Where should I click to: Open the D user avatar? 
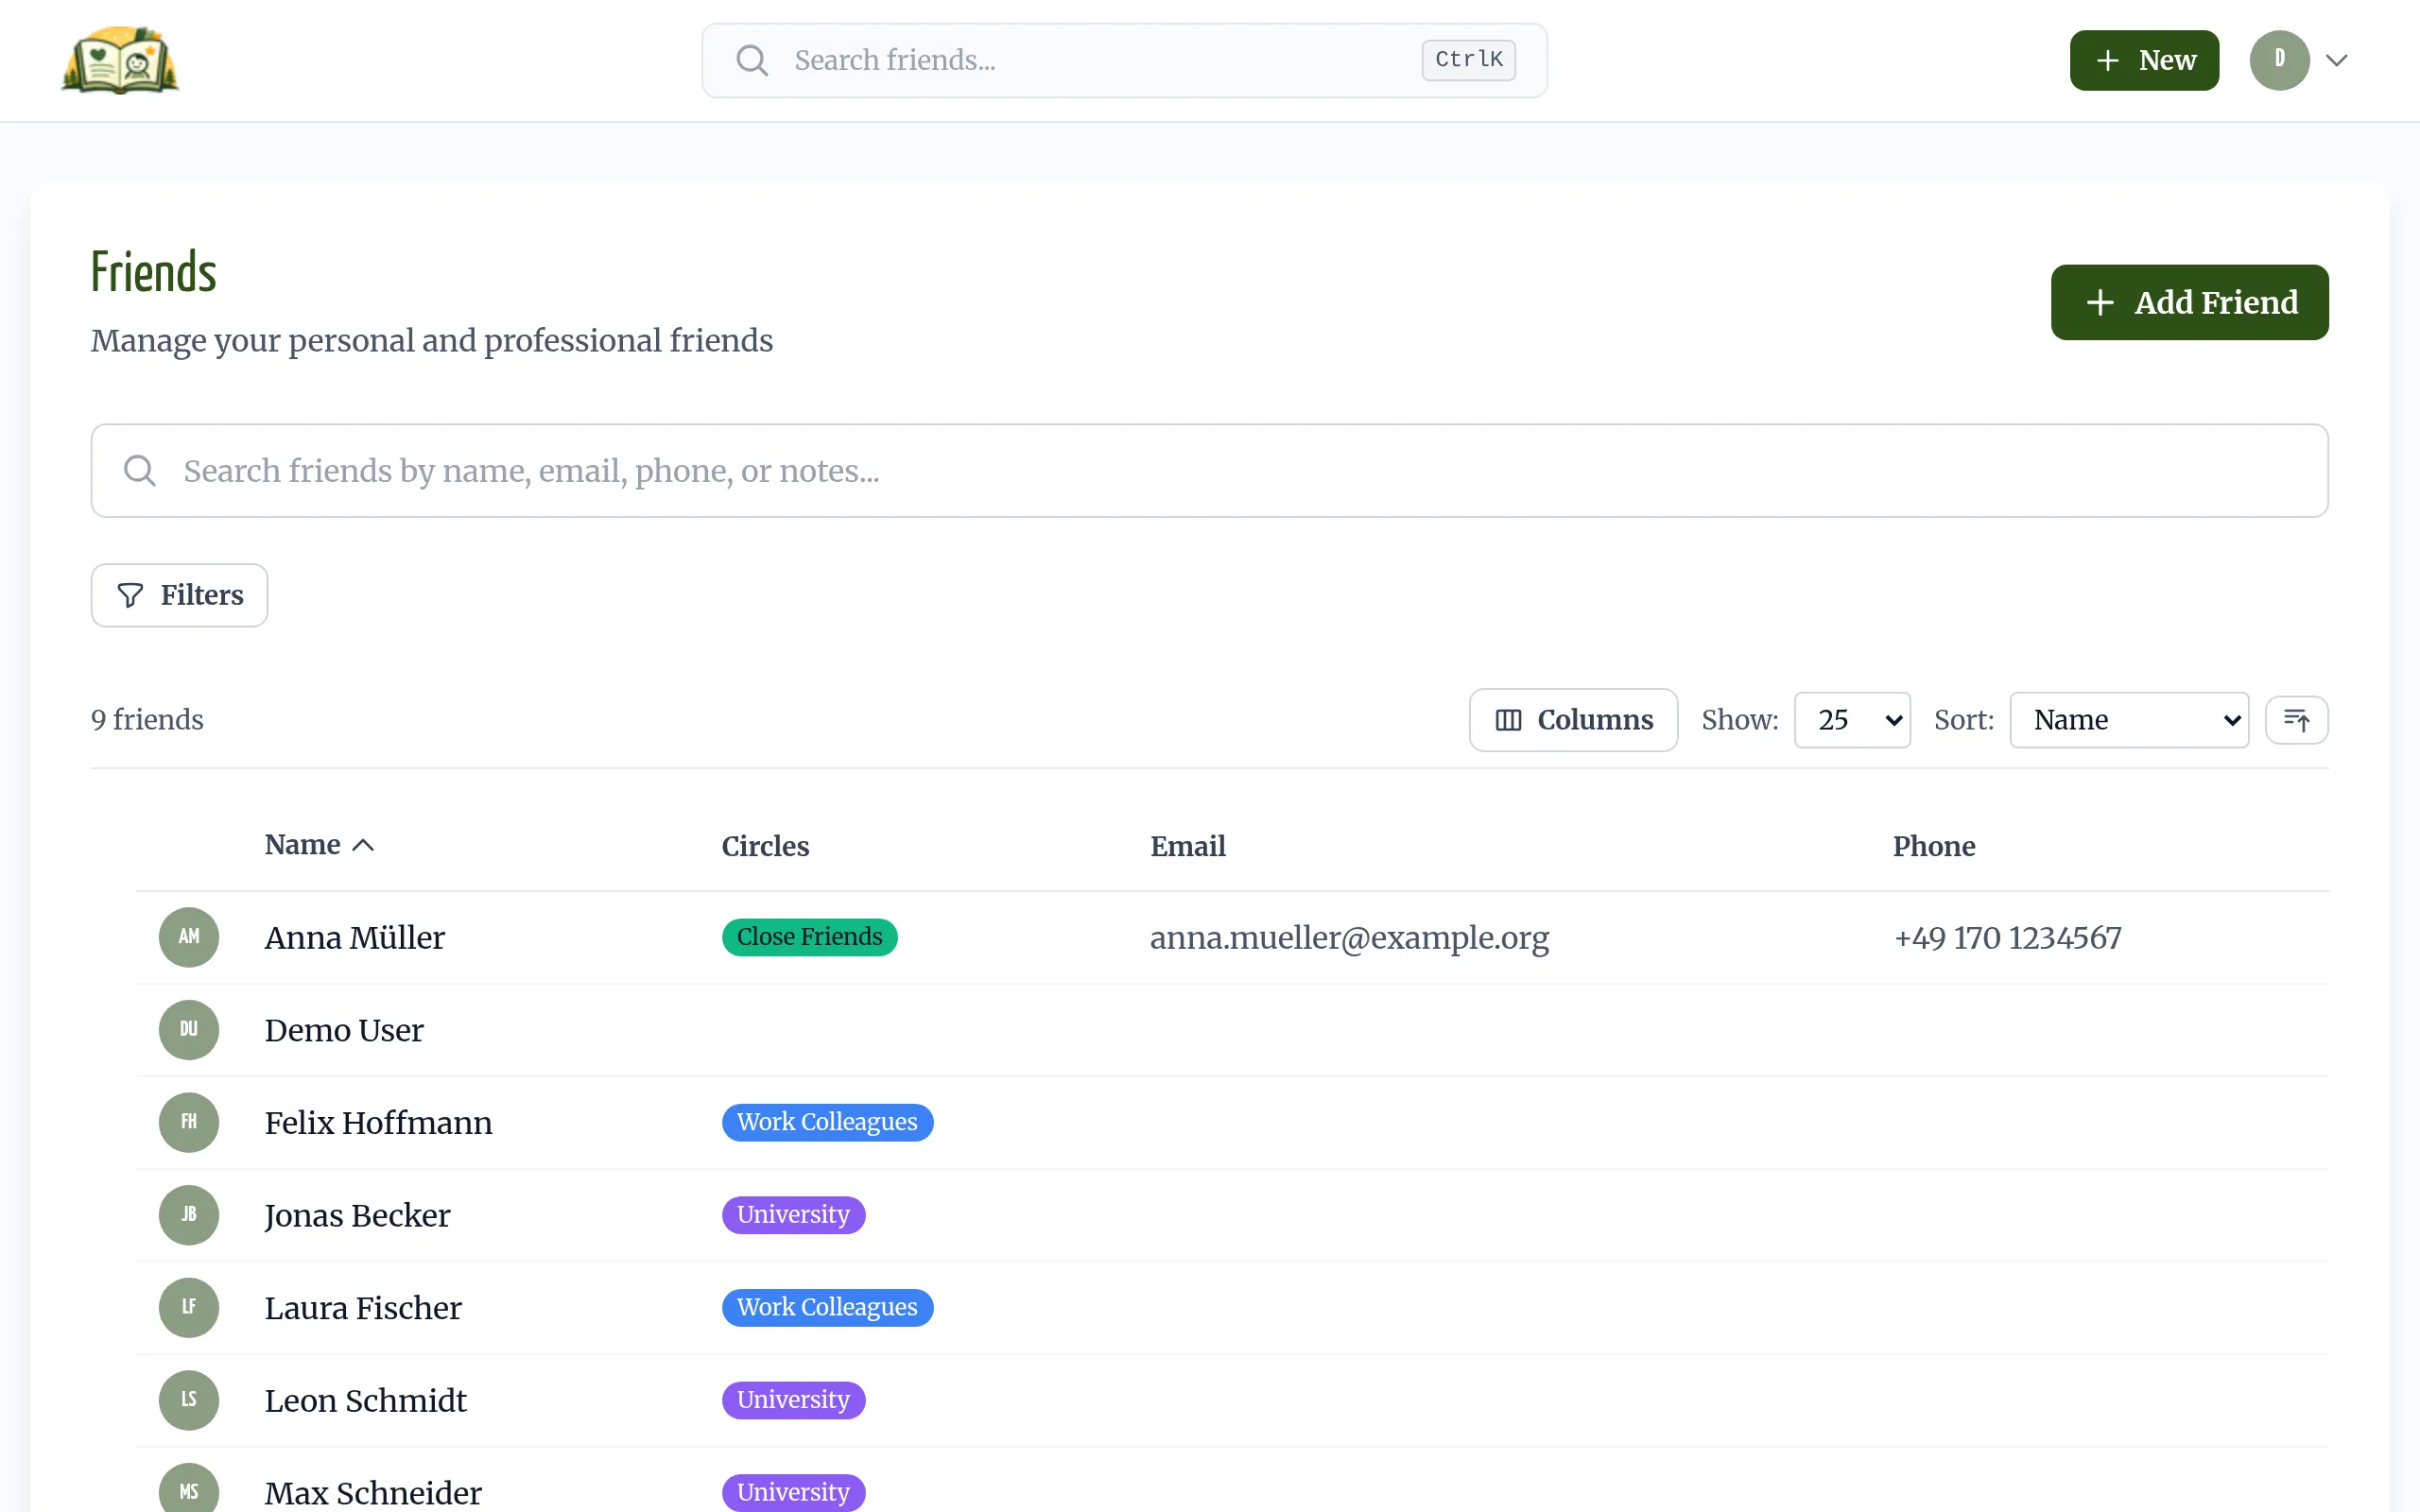tap(2279, 60)
